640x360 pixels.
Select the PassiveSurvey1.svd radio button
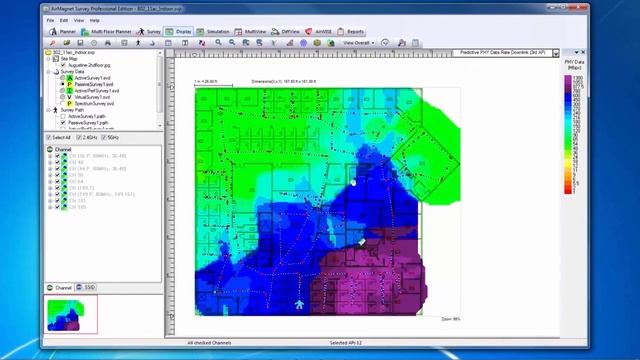(62, 84)
